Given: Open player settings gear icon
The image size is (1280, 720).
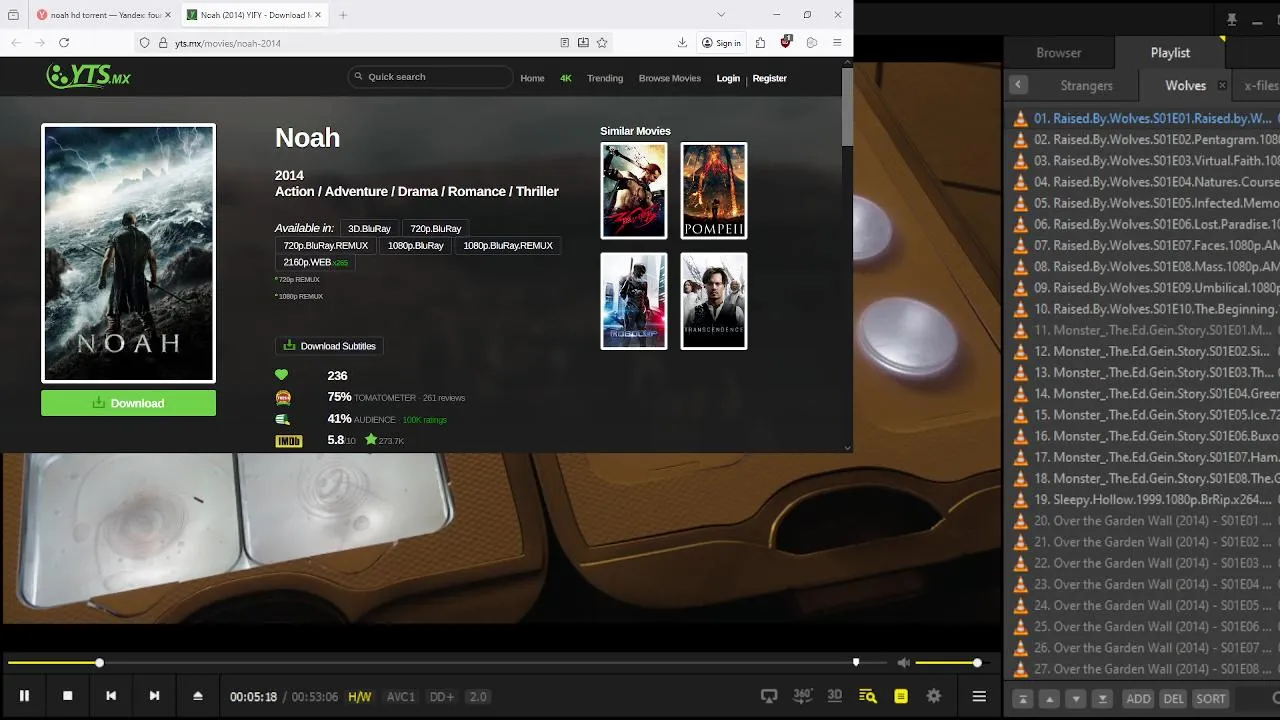Looking at the screenshot, I should click(x=934, y=696).
